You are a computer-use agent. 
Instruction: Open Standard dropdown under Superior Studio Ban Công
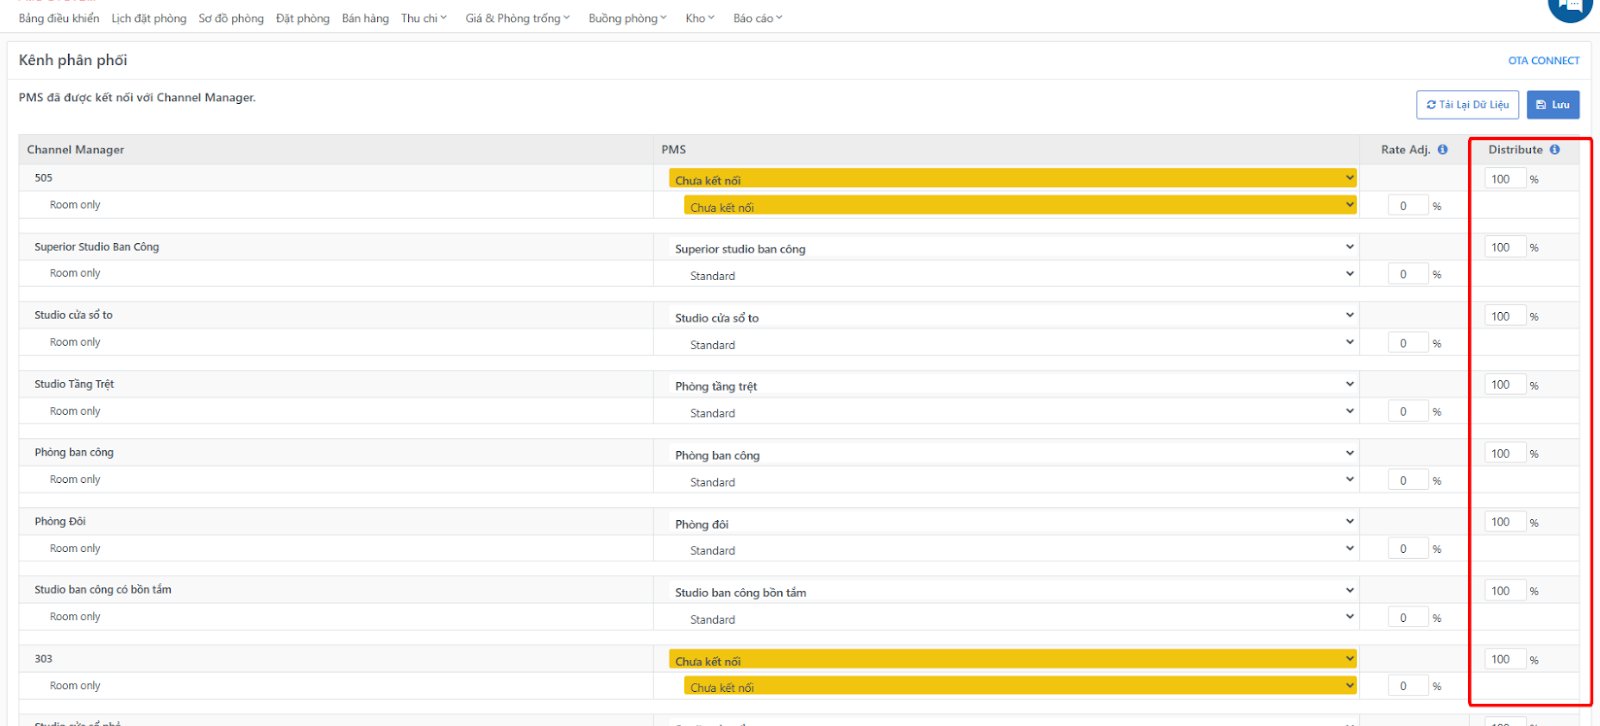click(x=1020, y=275)
